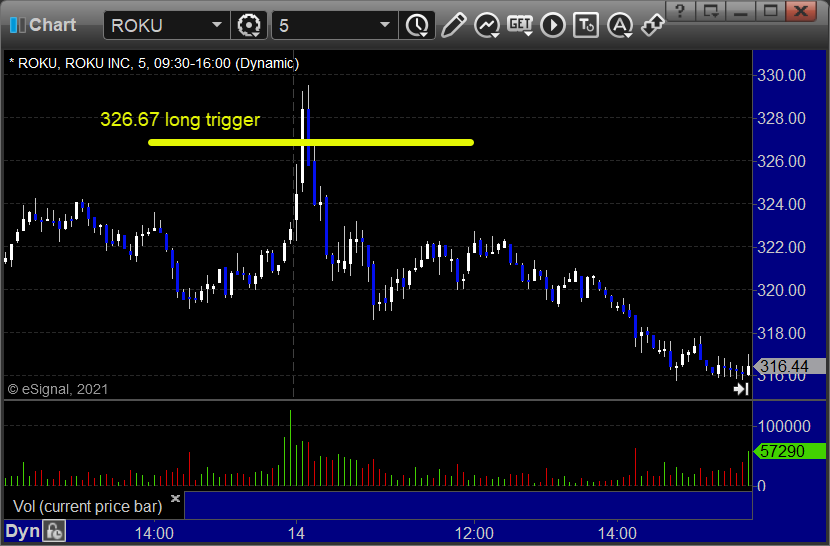
Task: Click the 328.00 price axis label
Action: [x=781, y=118]
